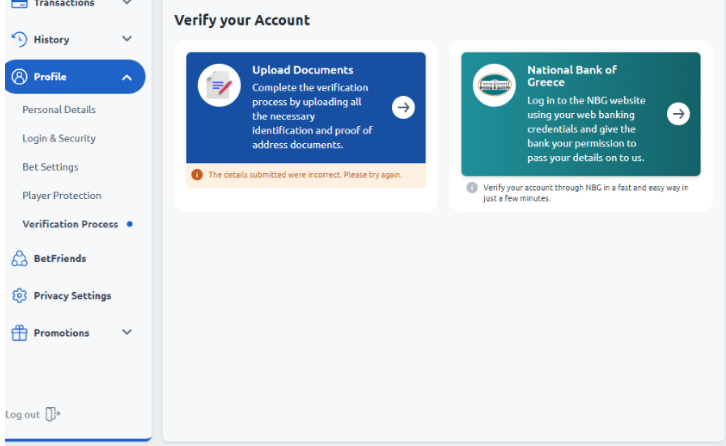Click the Log out door icon
726x446 pixels.
click(53, 414)
